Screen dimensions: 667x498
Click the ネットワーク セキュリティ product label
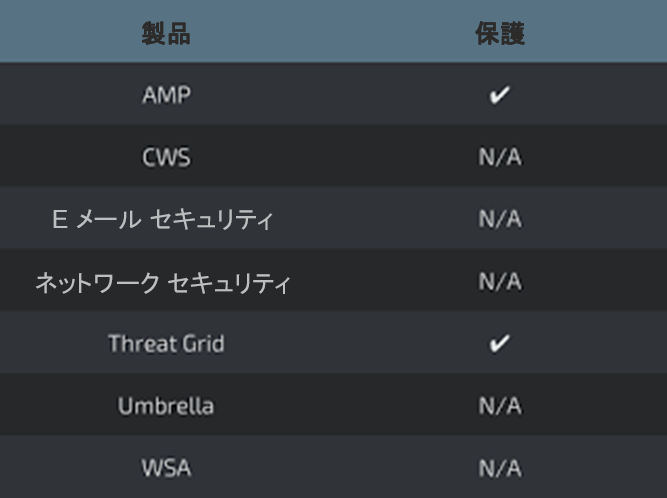click(x=162, y=283)
